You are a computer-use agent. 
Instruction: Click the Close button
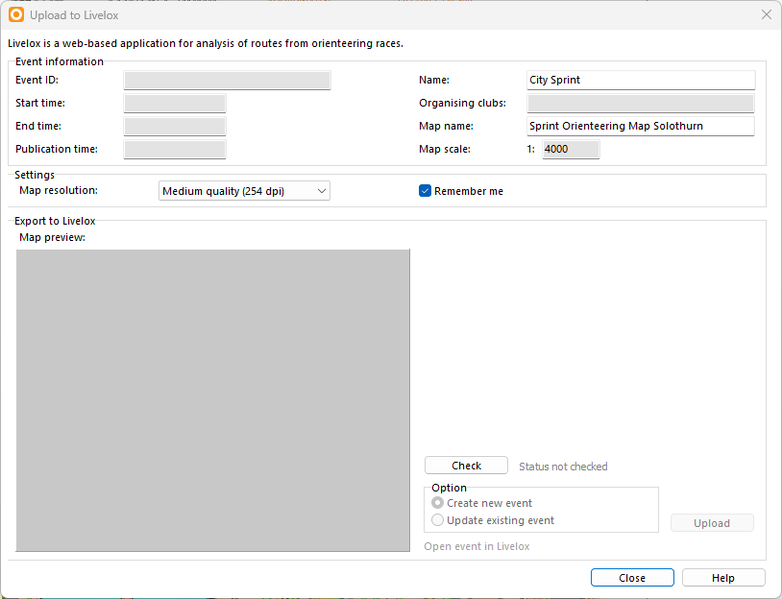click(x=632, y=578)
